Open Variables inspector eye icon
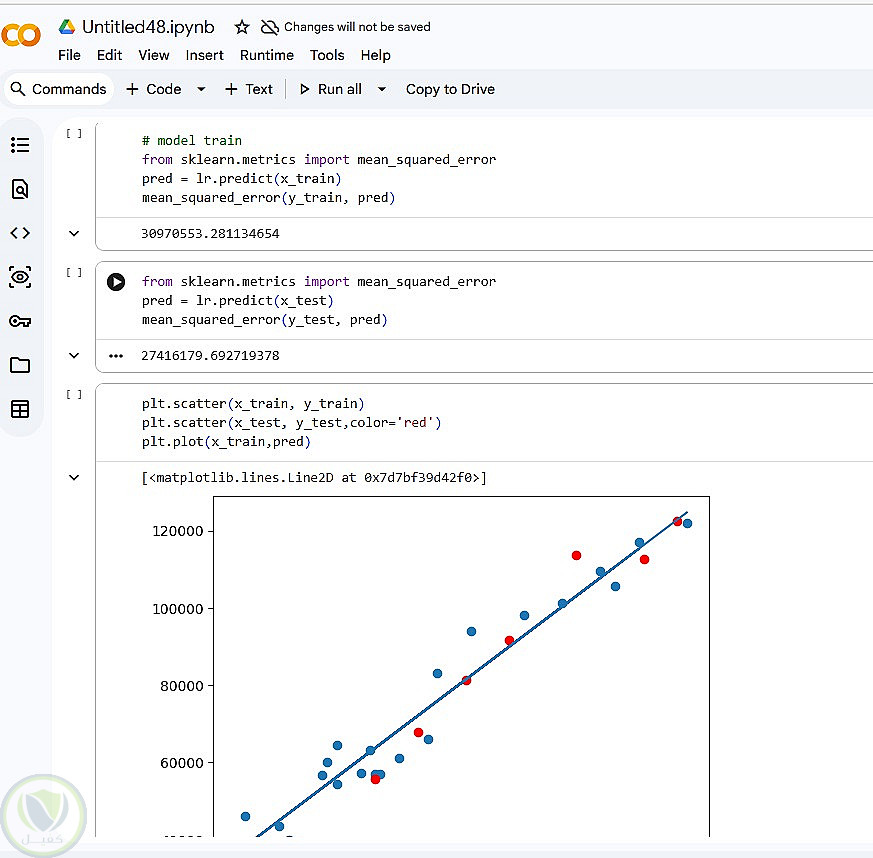 [x=20, y=277]
